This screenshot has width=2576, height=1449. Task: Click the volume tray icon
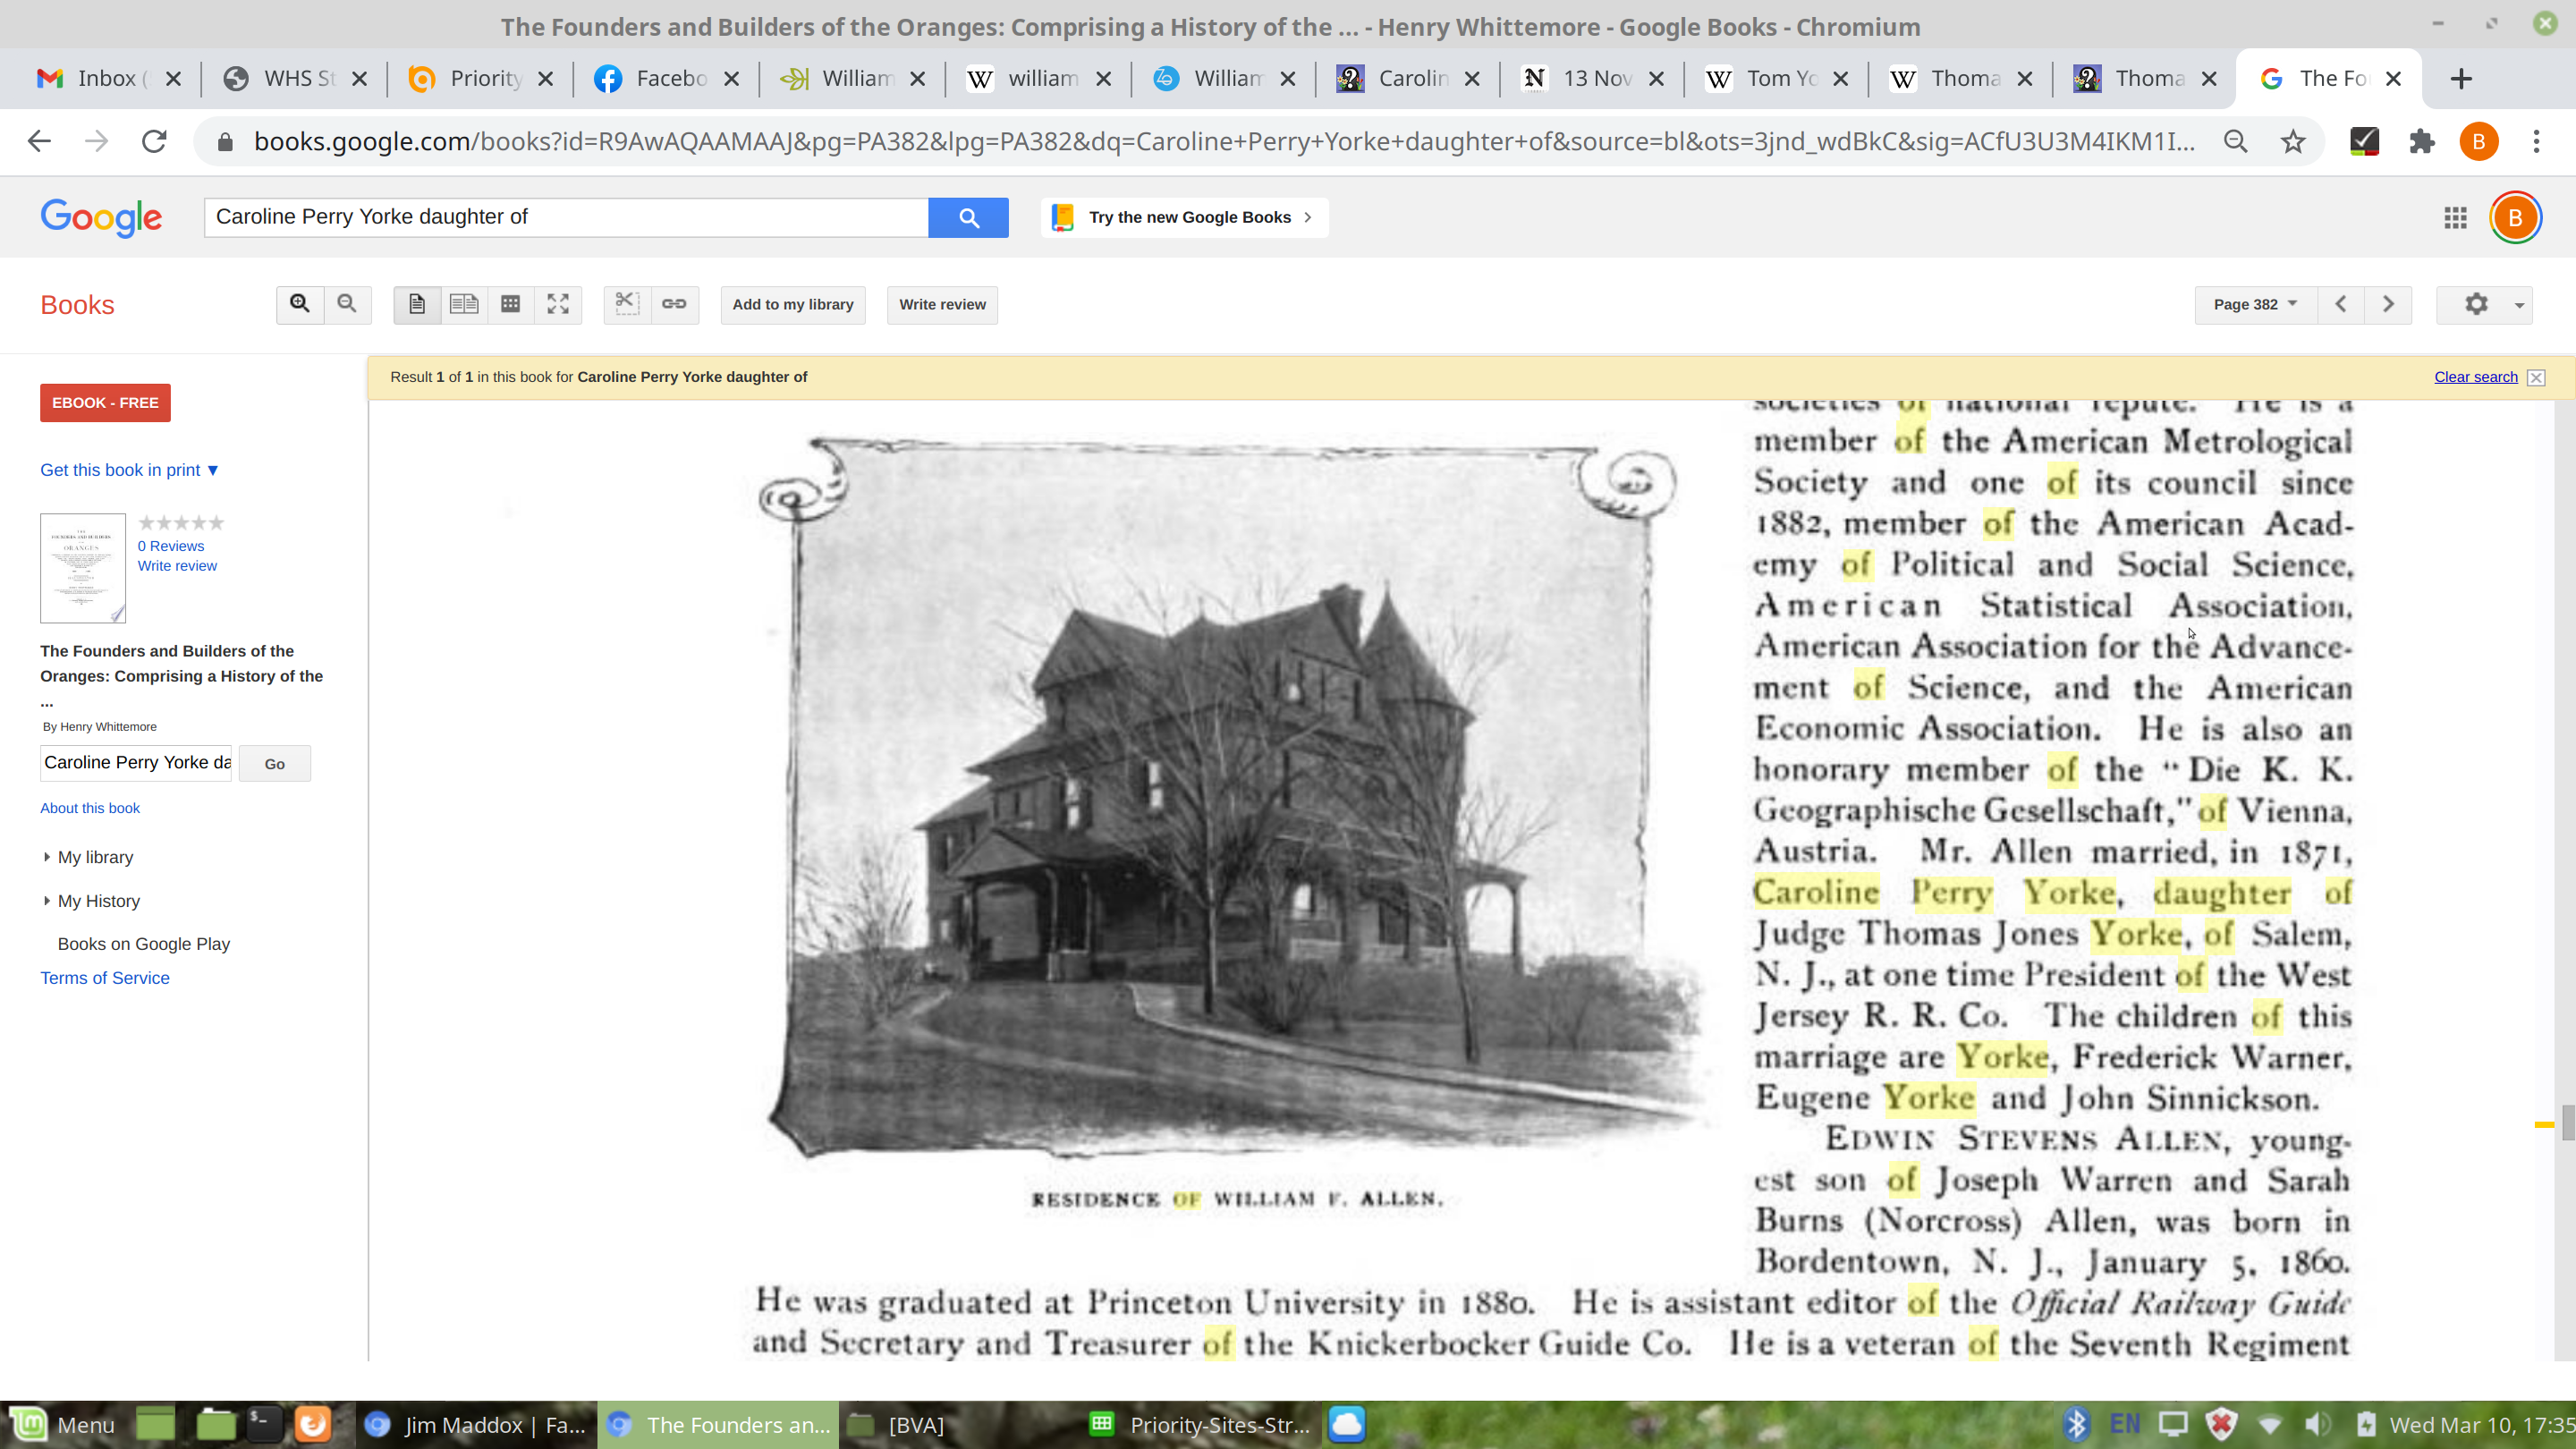coord(2316,1425)
